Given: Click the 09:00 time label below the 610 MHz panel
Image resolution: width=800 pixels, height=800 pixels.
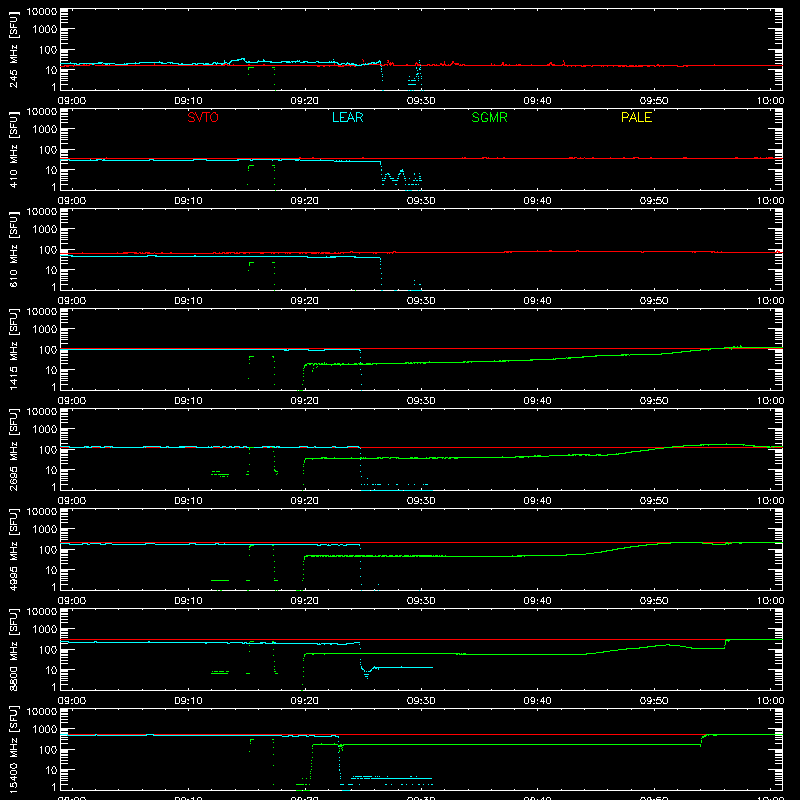Looking at the screenshot, I should click(x=72, y=301).
